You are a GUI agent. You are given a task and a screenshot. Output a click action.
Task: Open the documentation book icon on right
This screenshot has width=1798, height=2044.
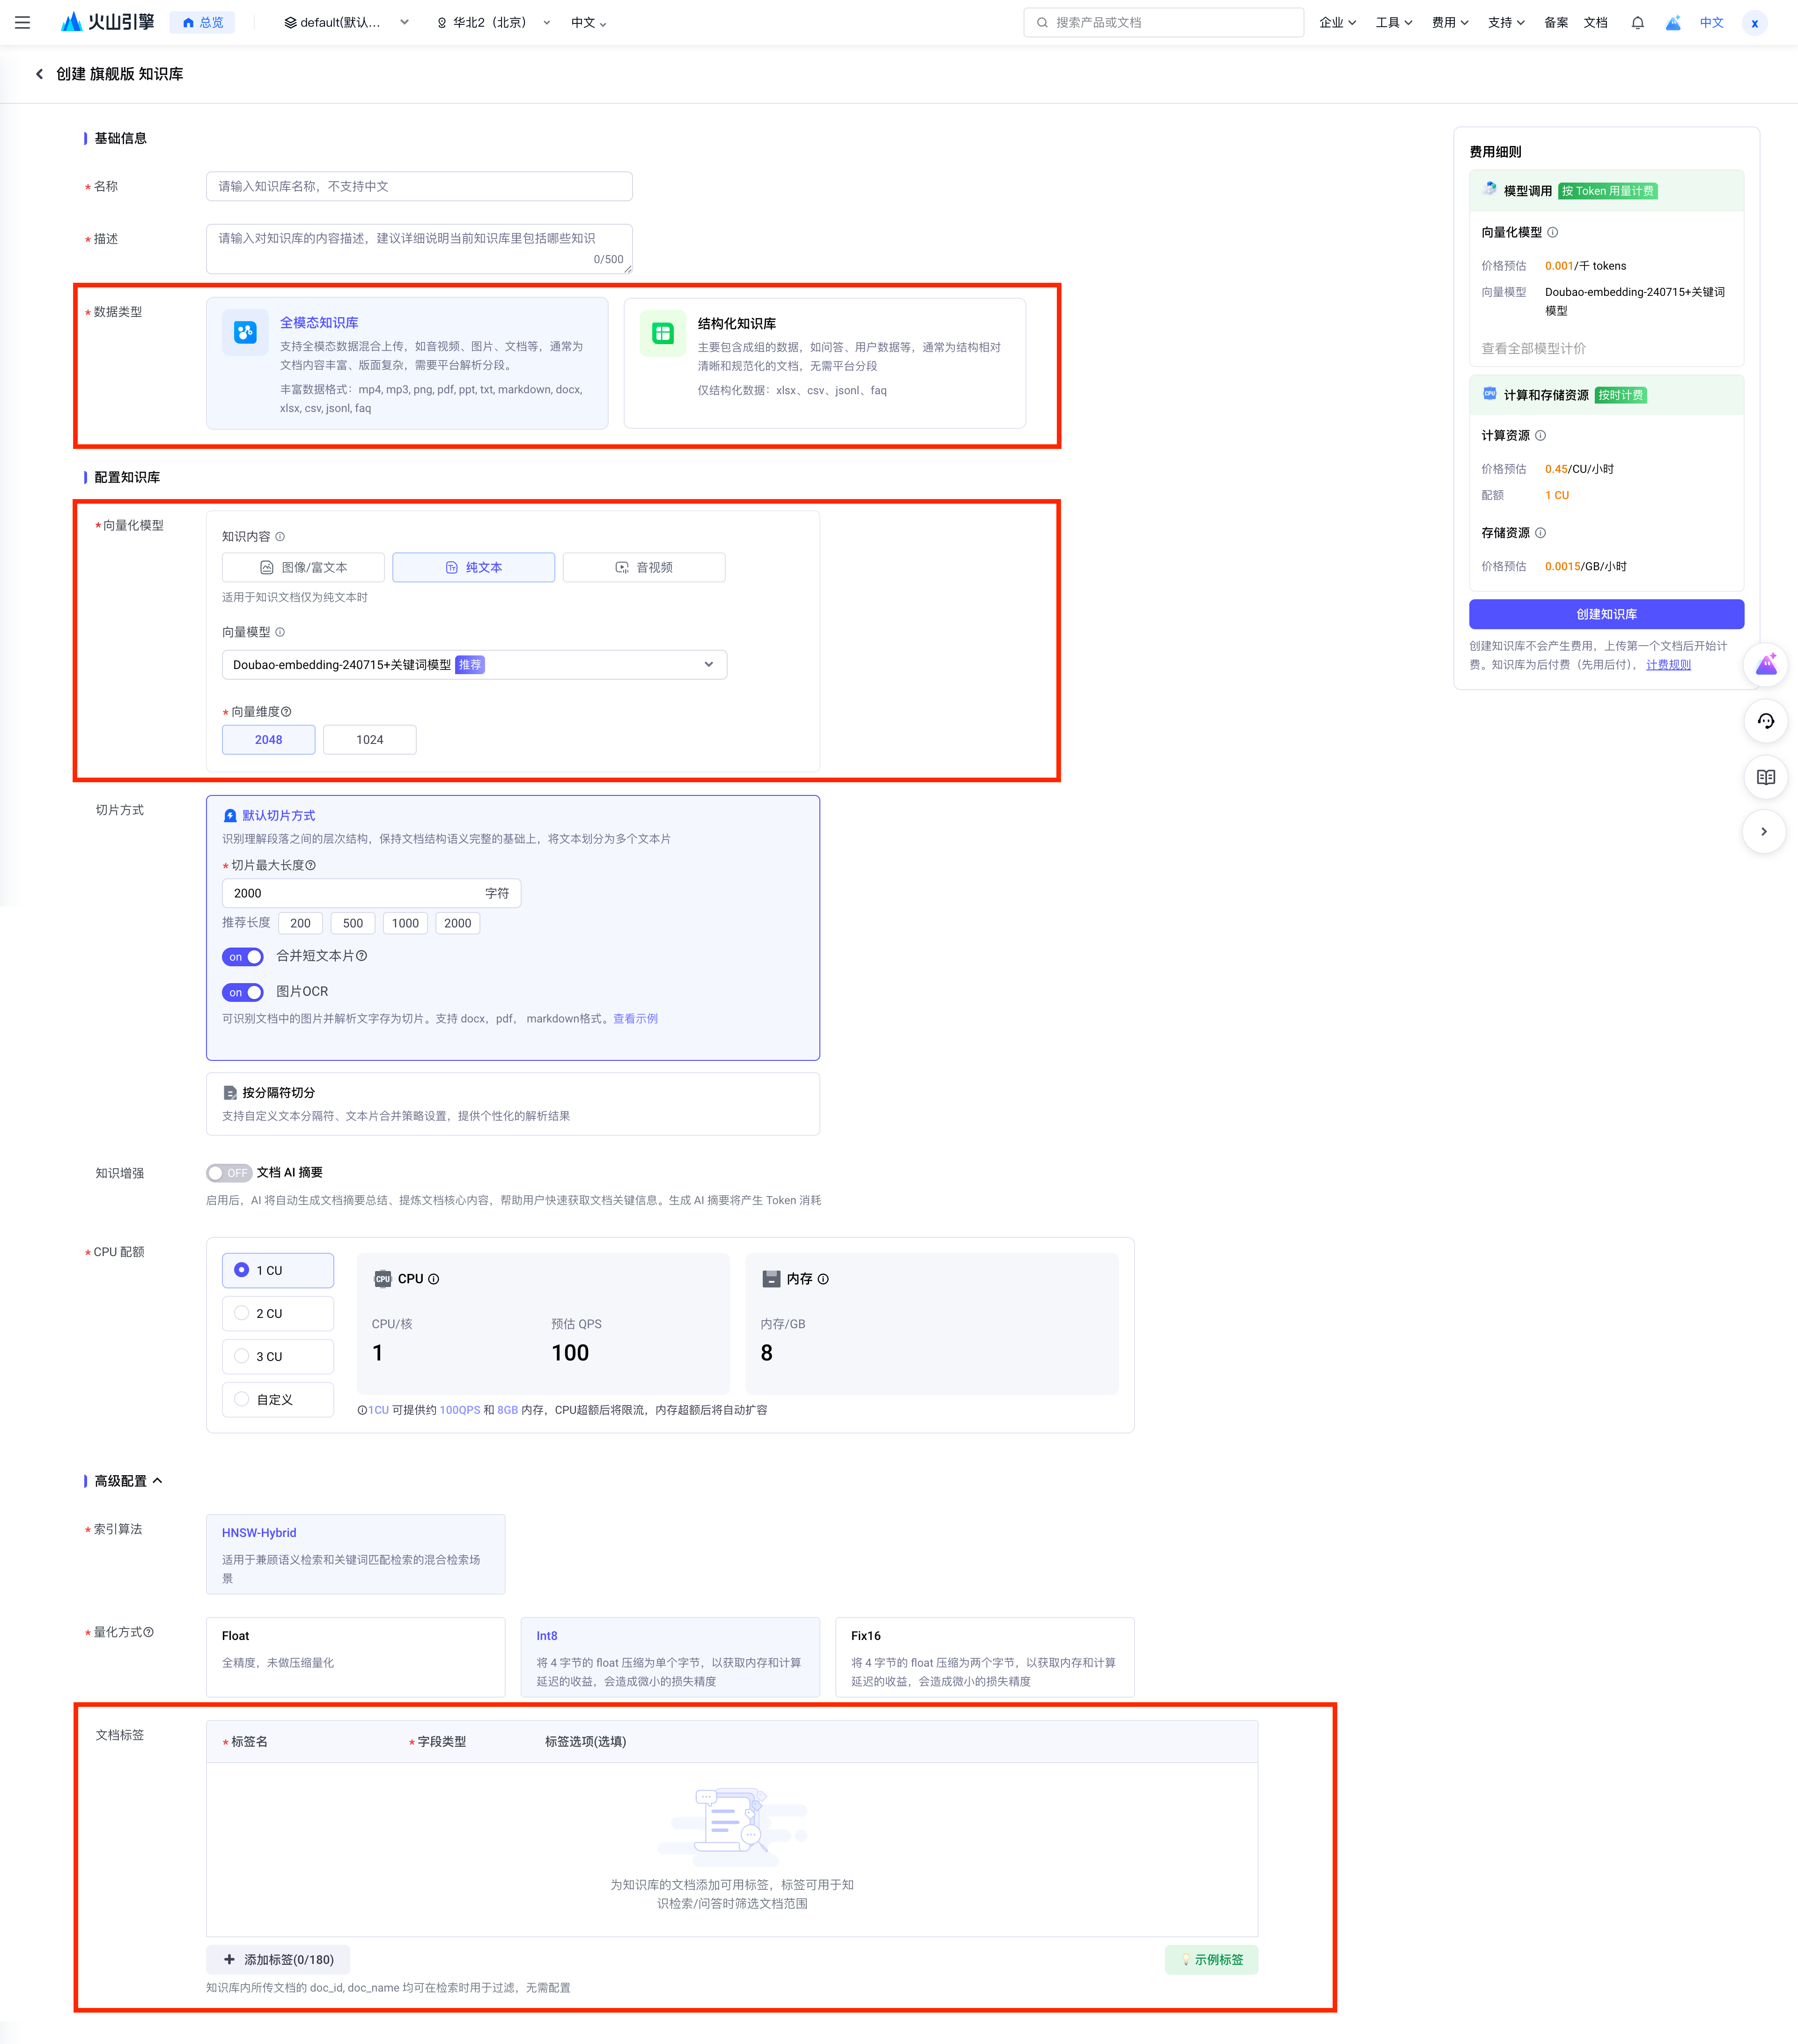pos(1765,777)
